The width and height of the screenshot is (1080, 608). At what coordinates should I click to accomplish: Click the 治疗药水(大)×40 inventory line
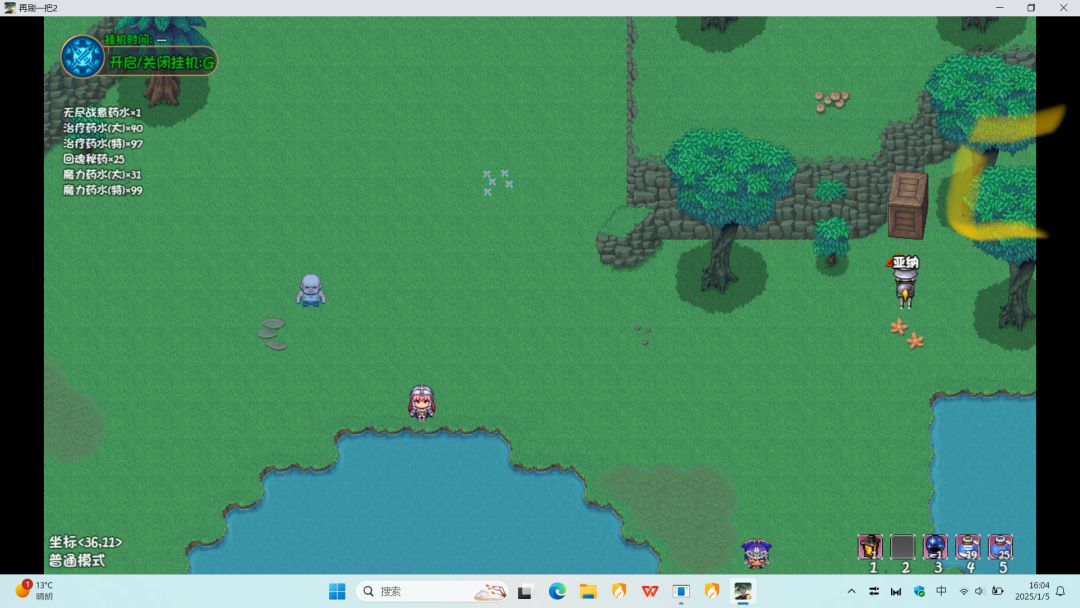[x=103, y=128]
